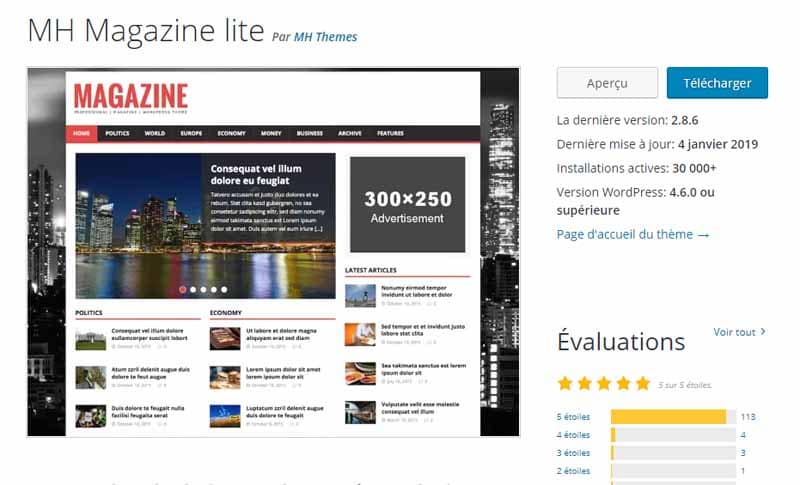The width and height of the screenshot is (800, 485).
Task: Open Page d'accueil du thème link
Action: click(633, 234)
